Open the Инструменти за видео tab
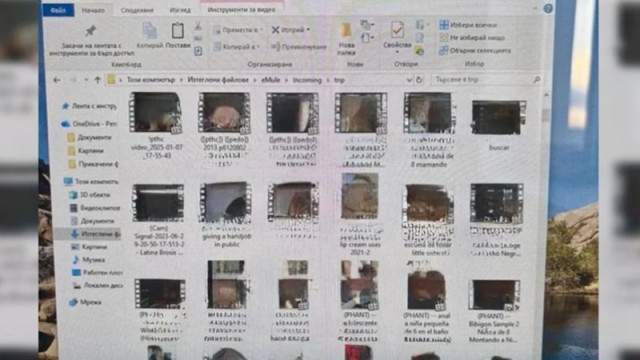 [241, 10]
